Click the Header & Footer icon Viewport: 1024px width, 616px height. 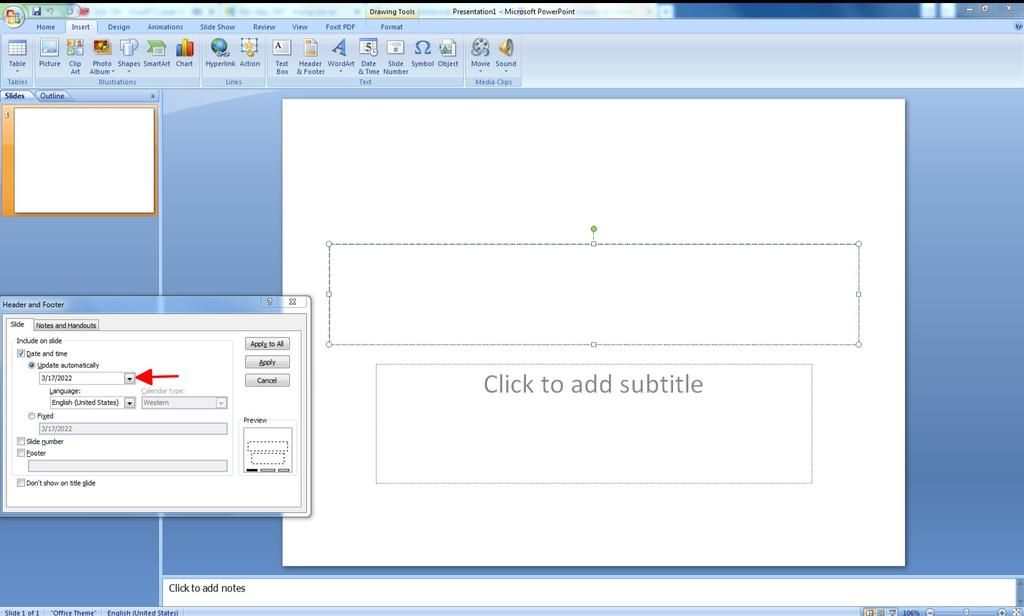pos(310,48)
